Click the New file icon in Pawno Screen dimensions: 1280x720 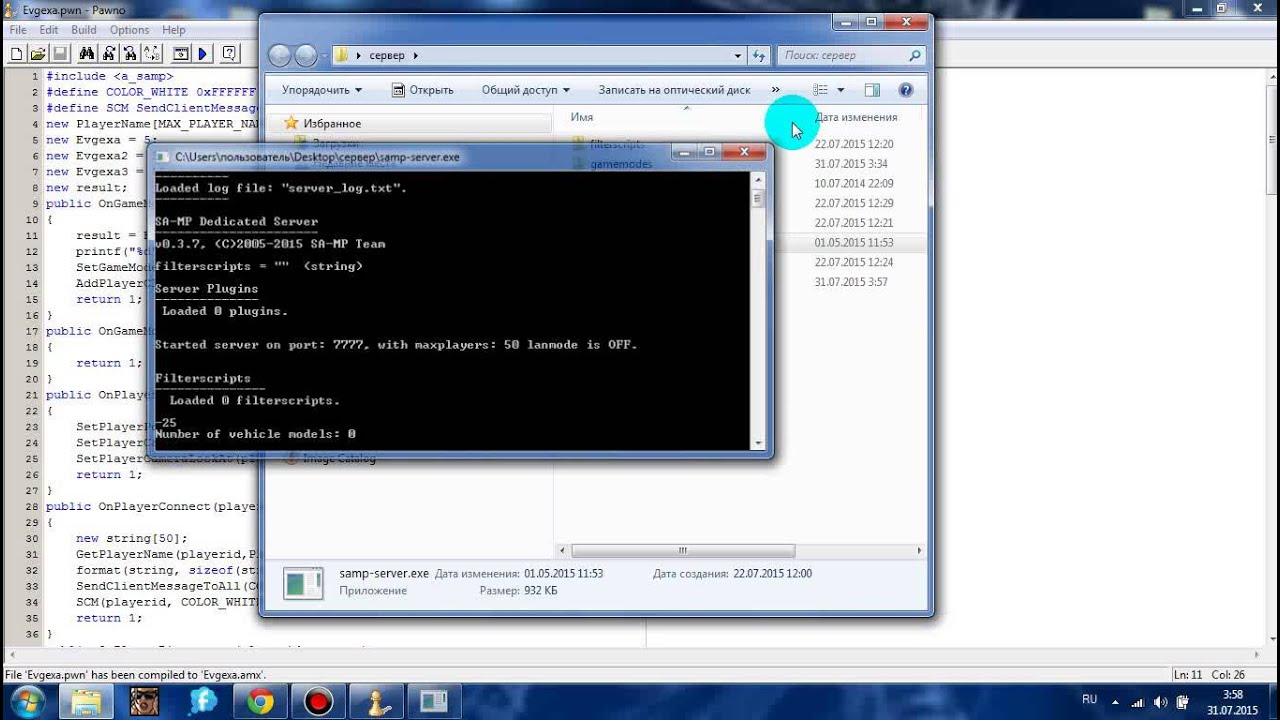coord(17,53)
